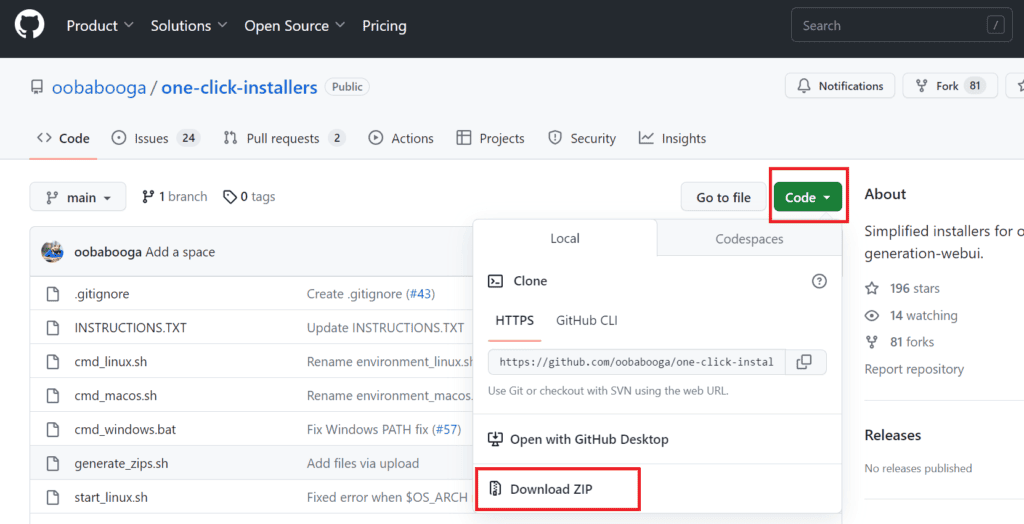The width and height of the screenshot is (1024, 524).
Task: Expand the main branch dropdown
Action: pos(78,197)
